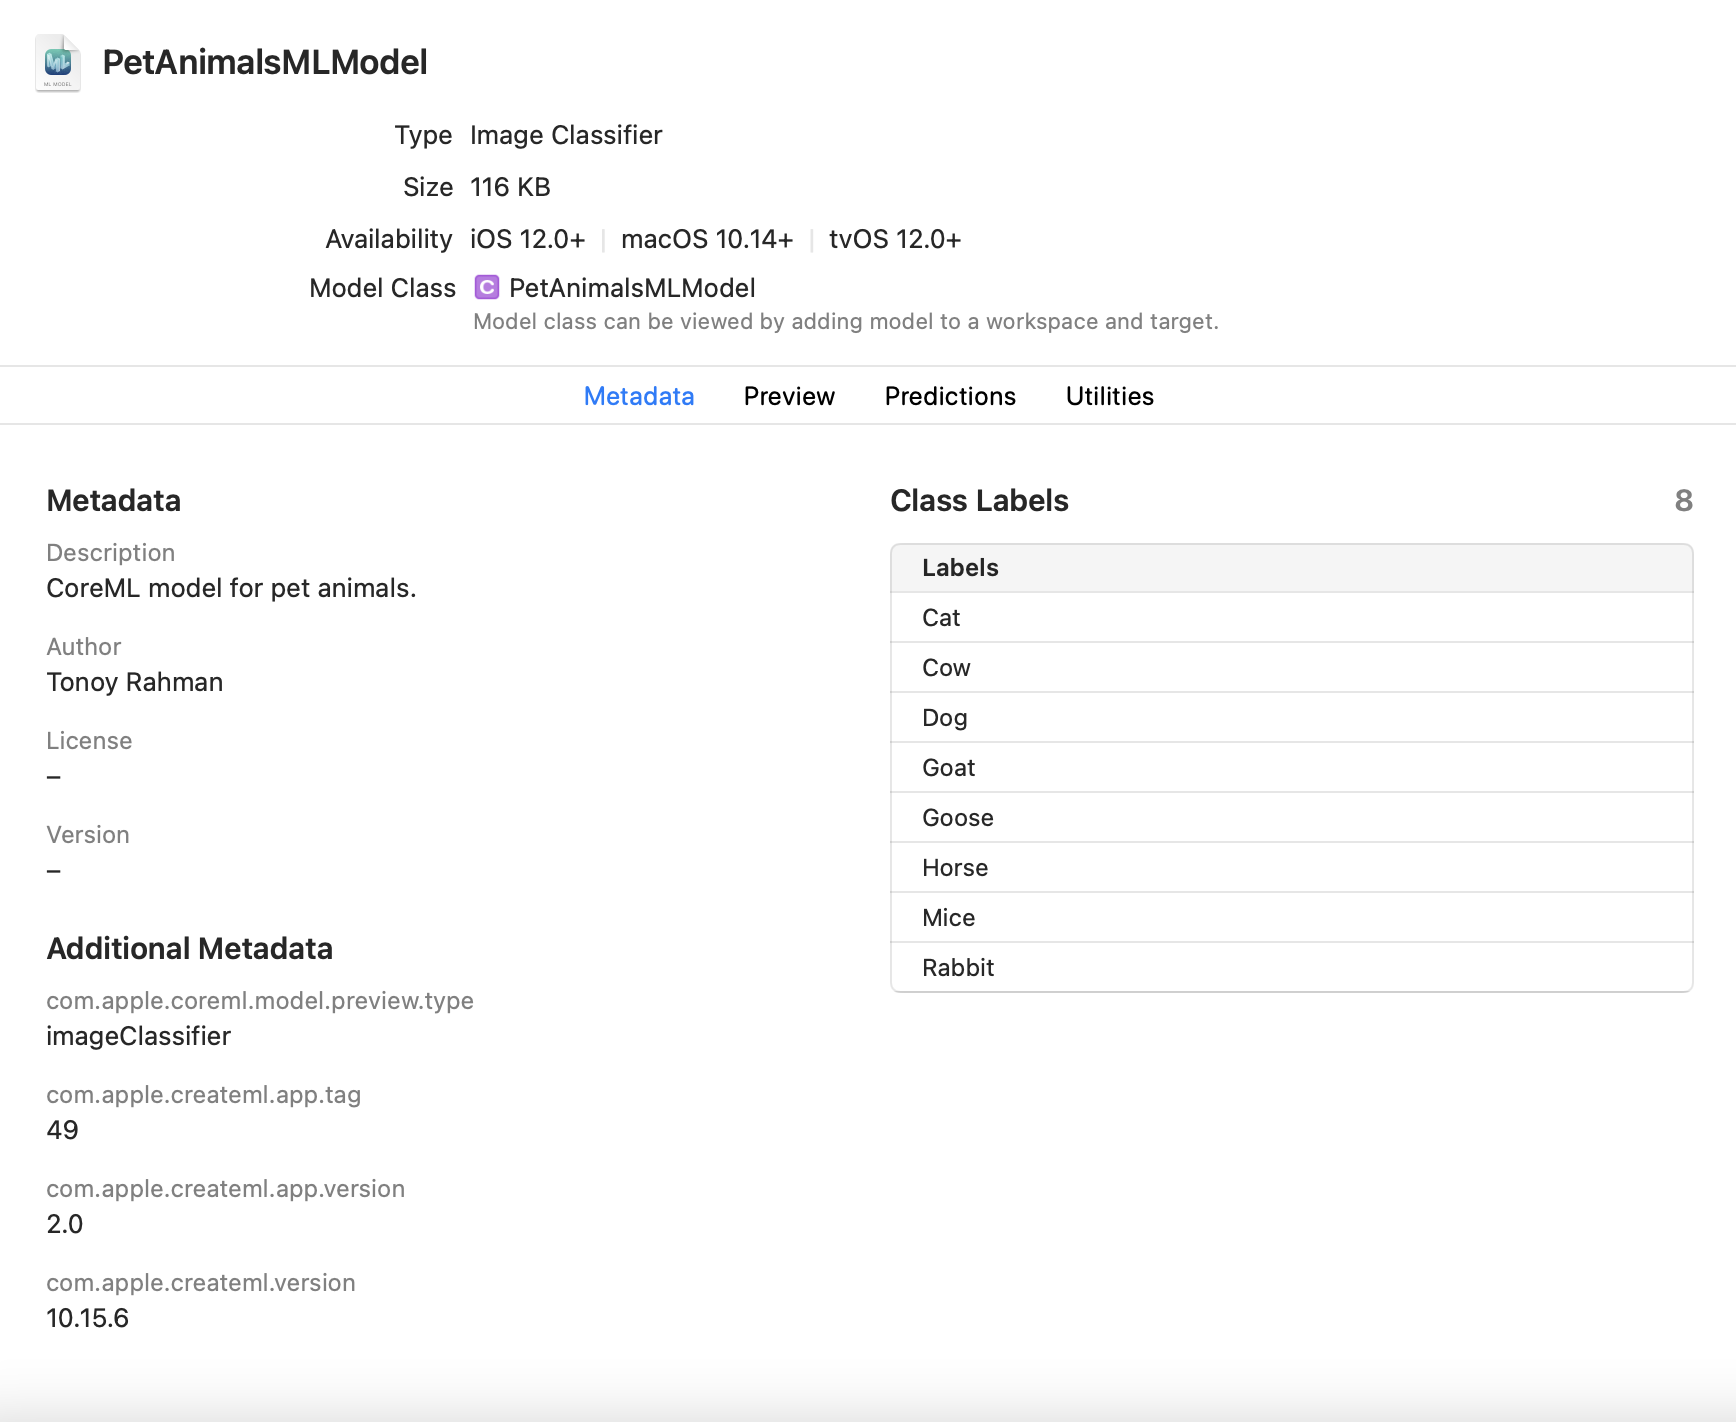The image size is (1736, 1422).
Task: Click the class labels count 8
Action: [1684, 501]
